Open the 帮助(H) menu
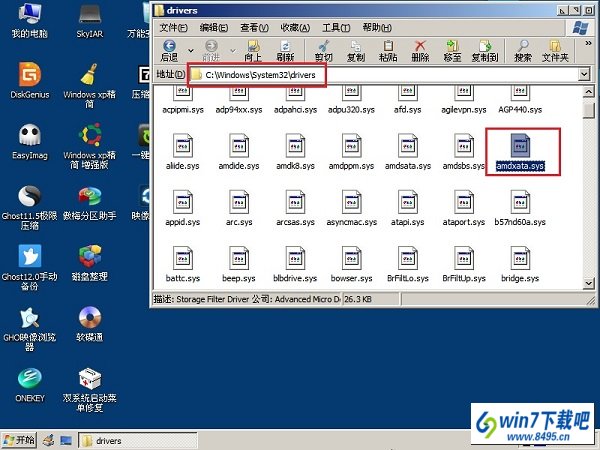This screenshot has width=600, height=450. [x=377, y=28]
